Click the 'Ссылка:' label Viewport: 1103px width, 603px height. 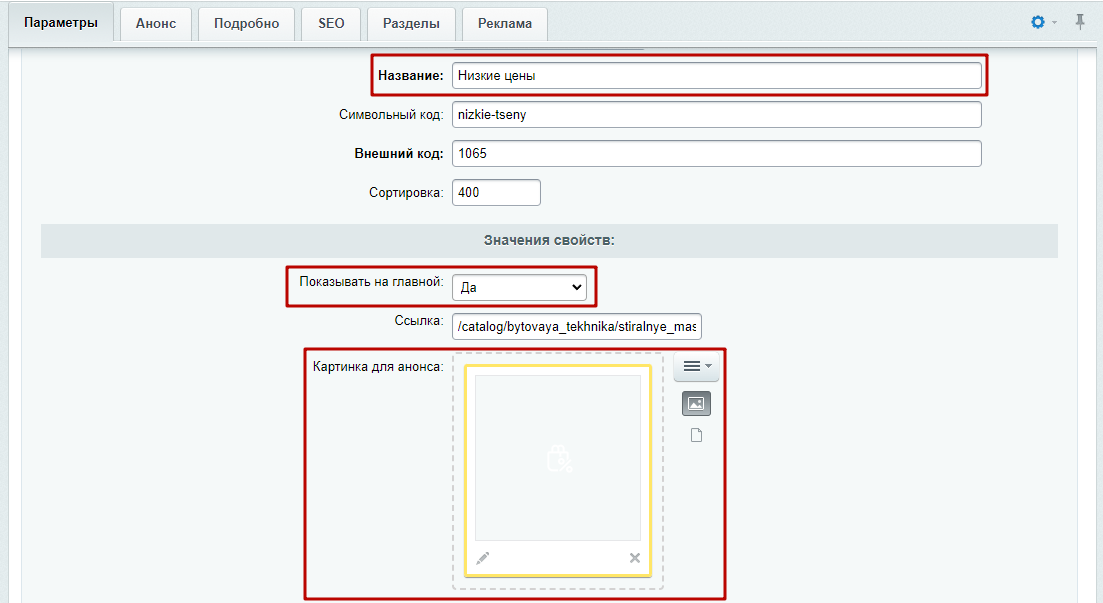tap(419, 321)
